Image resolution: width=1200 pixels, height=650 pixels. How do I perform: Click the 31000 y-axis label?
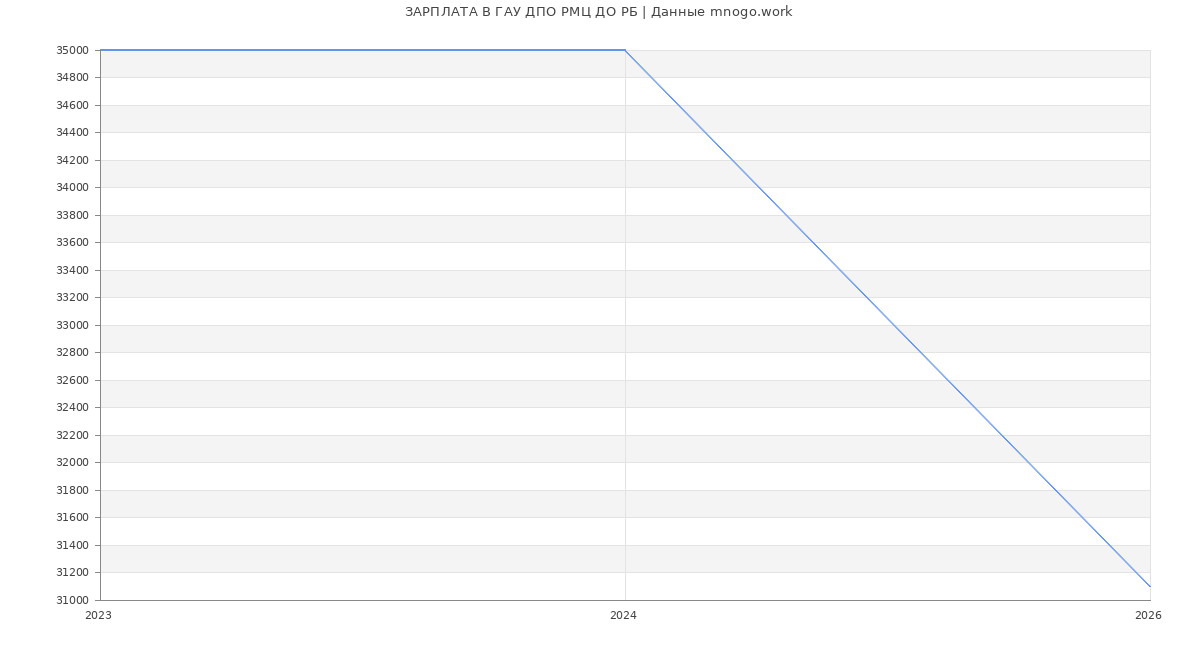coord(72,600)
